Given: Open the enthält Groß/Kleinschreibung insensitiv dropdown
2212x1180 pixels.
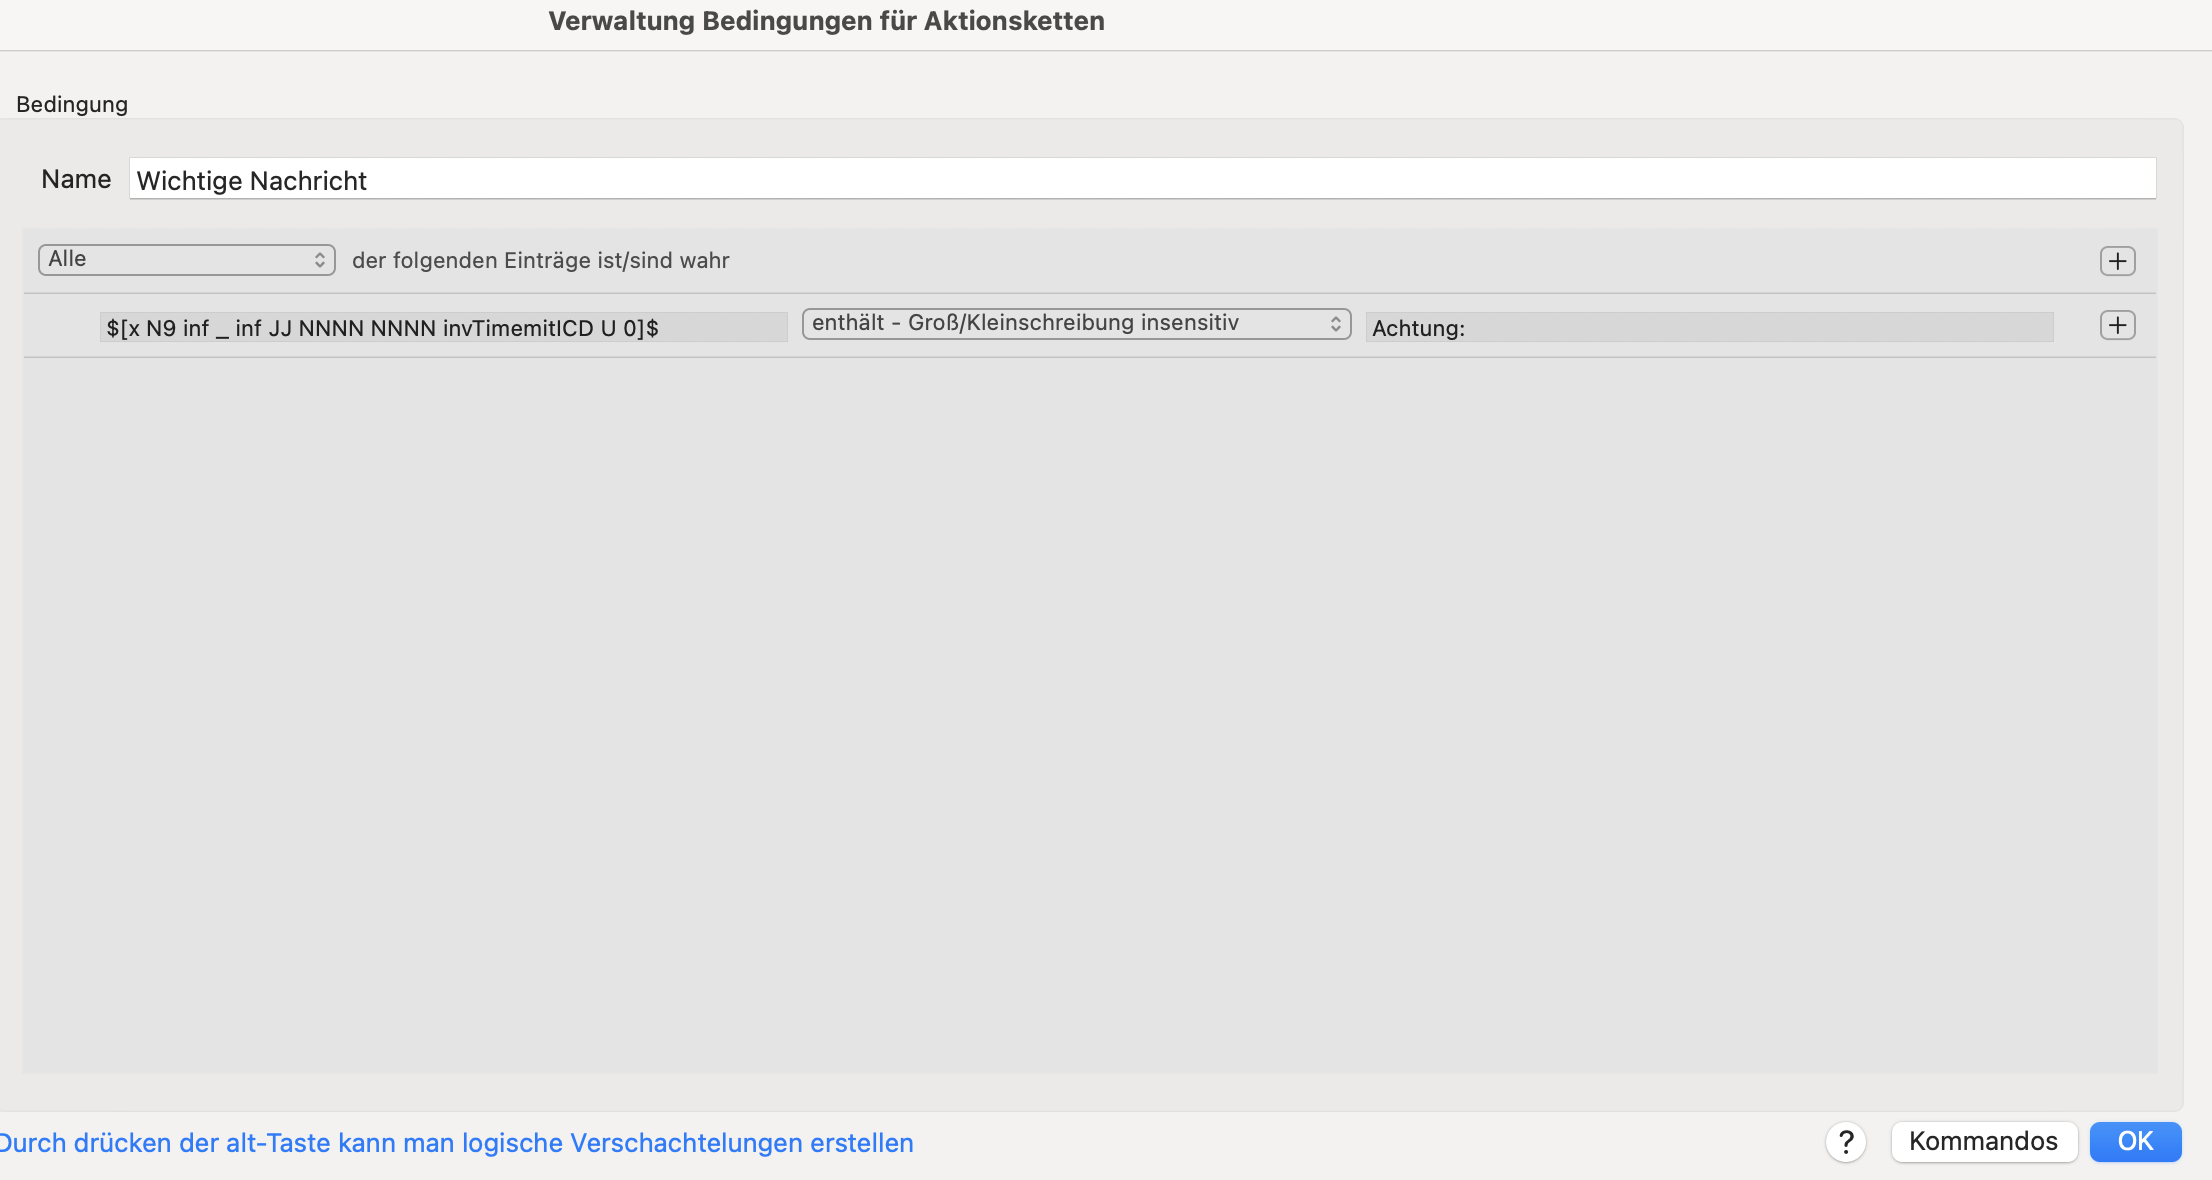Looking at the screenshot, I should point(1077,324).
